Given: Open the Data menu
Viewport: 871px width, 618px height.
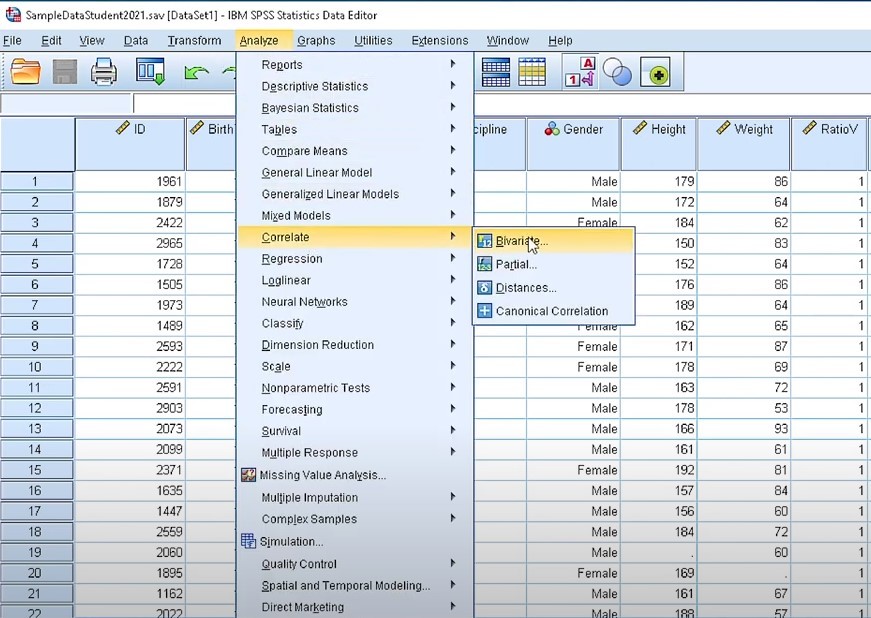Looking at the screenshot, I should point(136,41).
